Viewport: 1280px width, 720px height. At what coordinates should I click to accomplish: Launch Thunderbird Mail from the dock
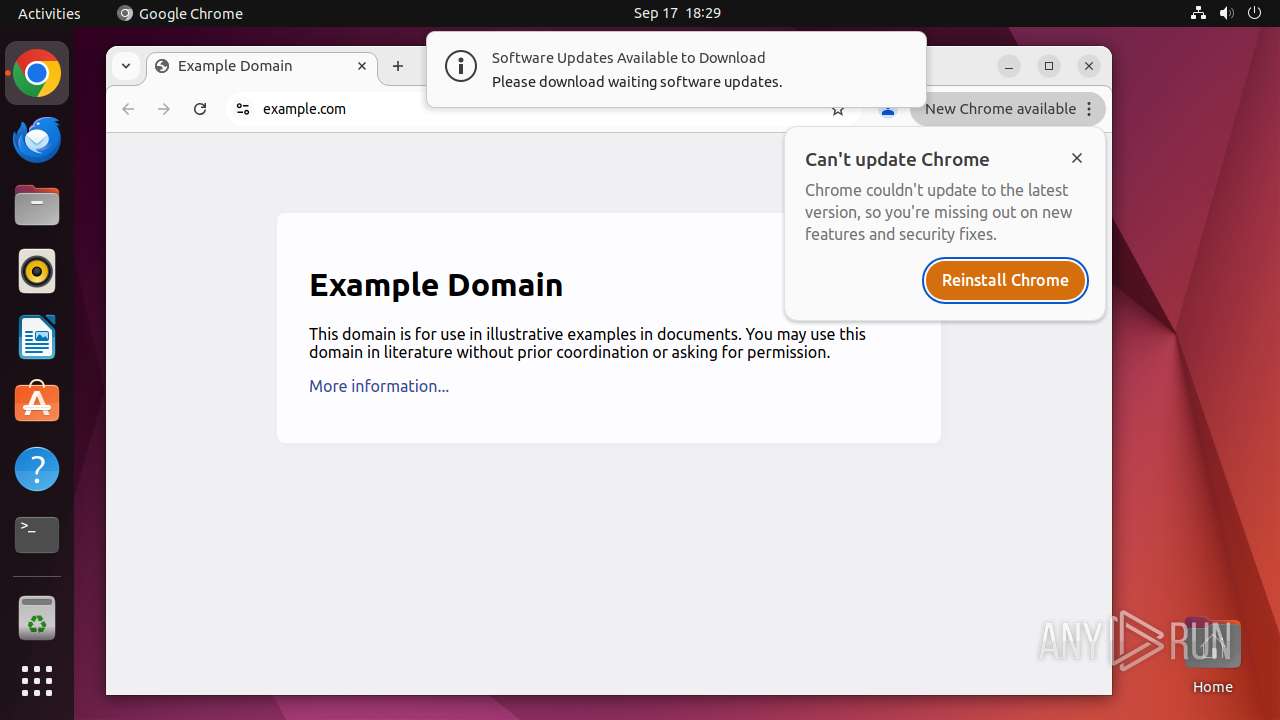(x=37, y=140)
